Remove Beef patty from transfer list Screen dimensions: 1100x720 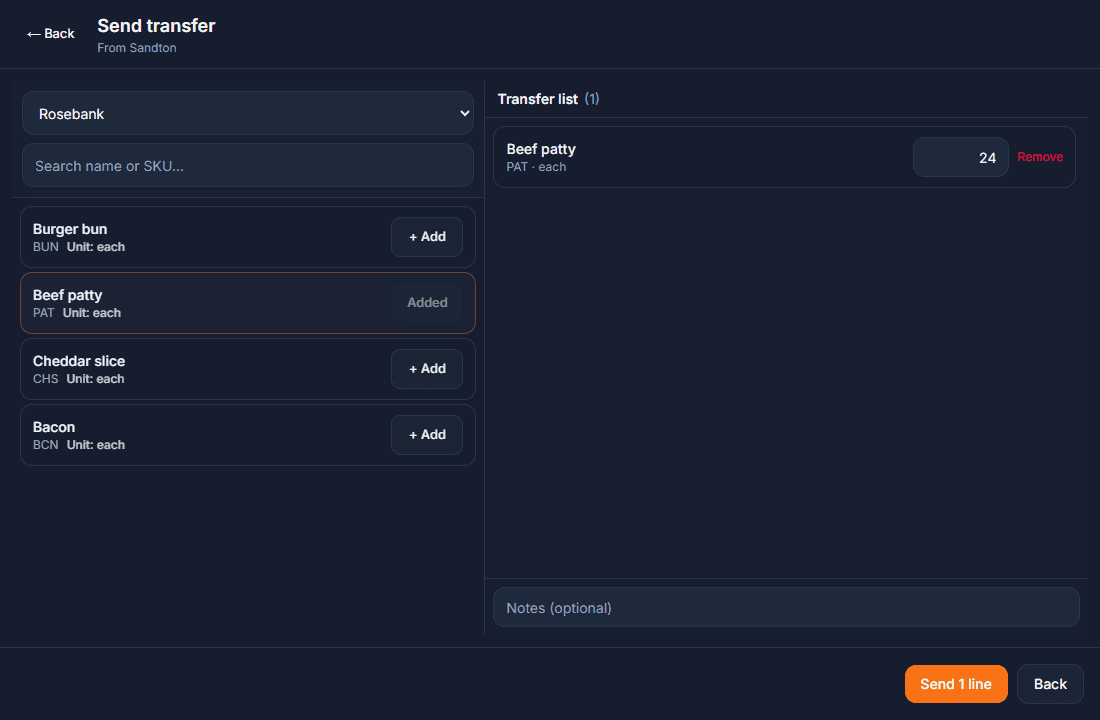point(1040,157)
